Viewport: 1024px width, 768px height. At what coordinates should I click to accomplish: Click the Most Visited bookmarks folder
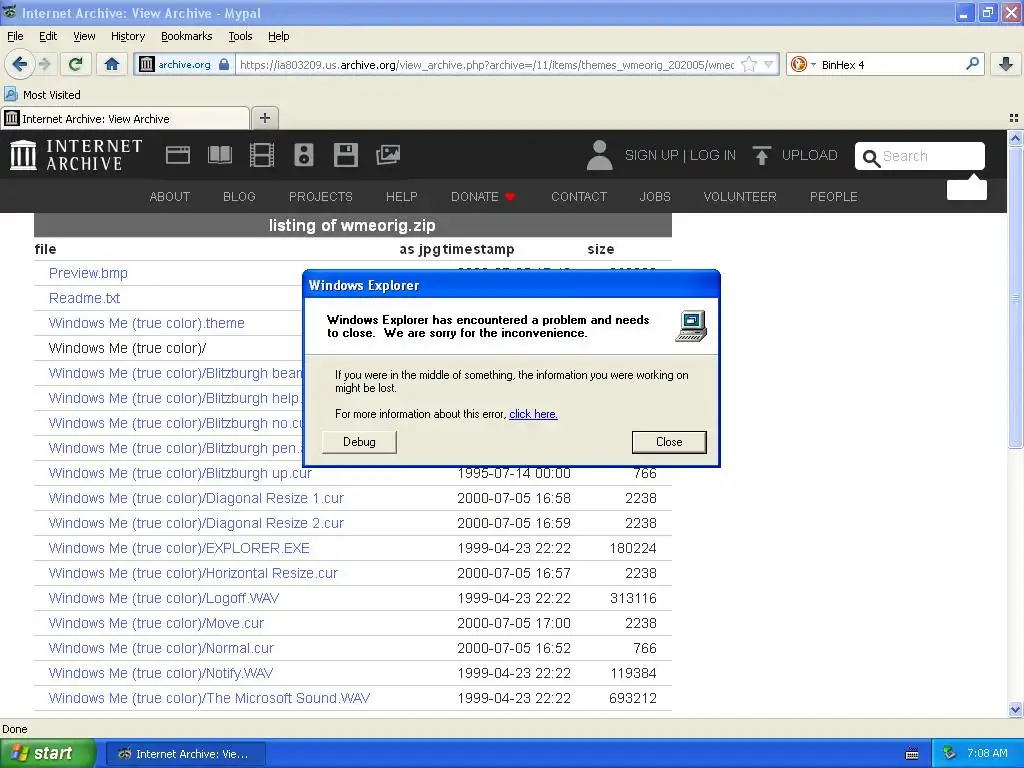coord(43,95)
